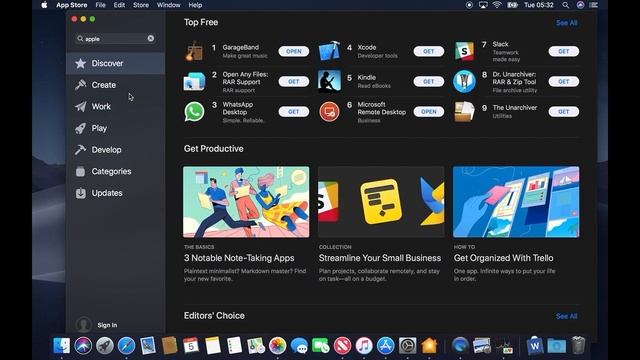Click GET button for Open Any Files
The height and width of the screenshot is (360, 640).
294,82
